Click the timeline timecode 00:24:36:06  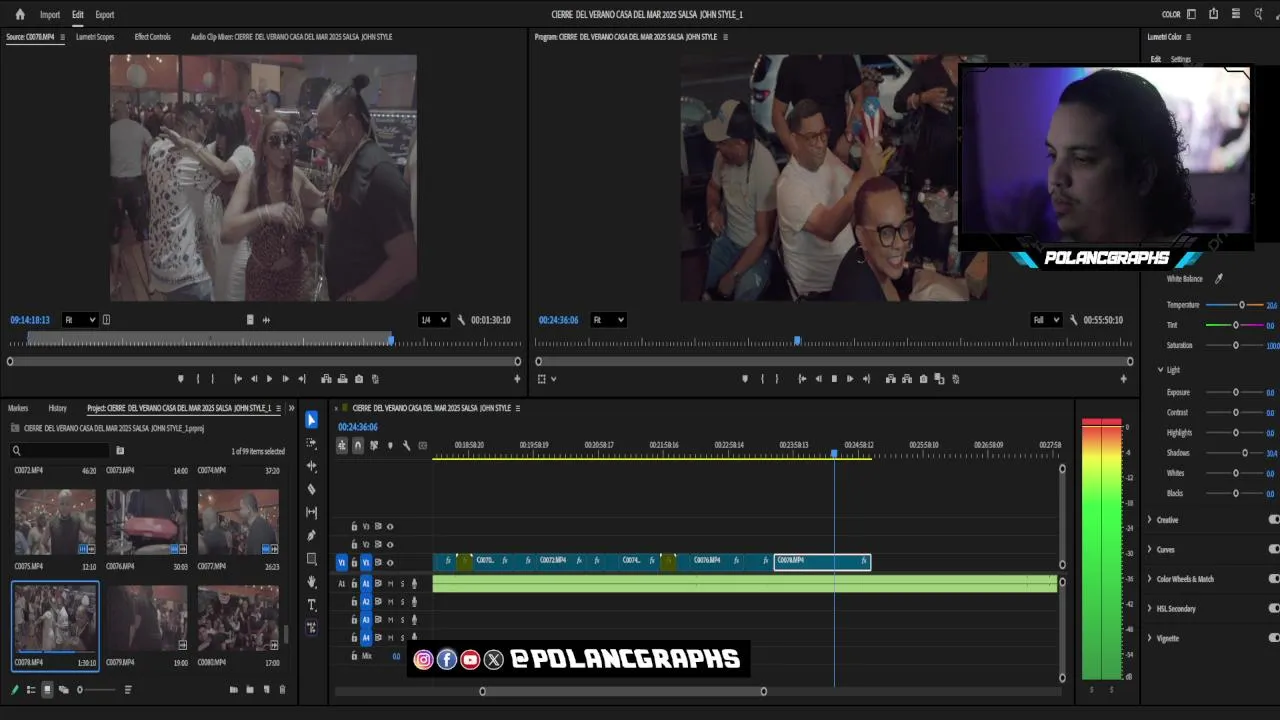click(x=357, y=427)
